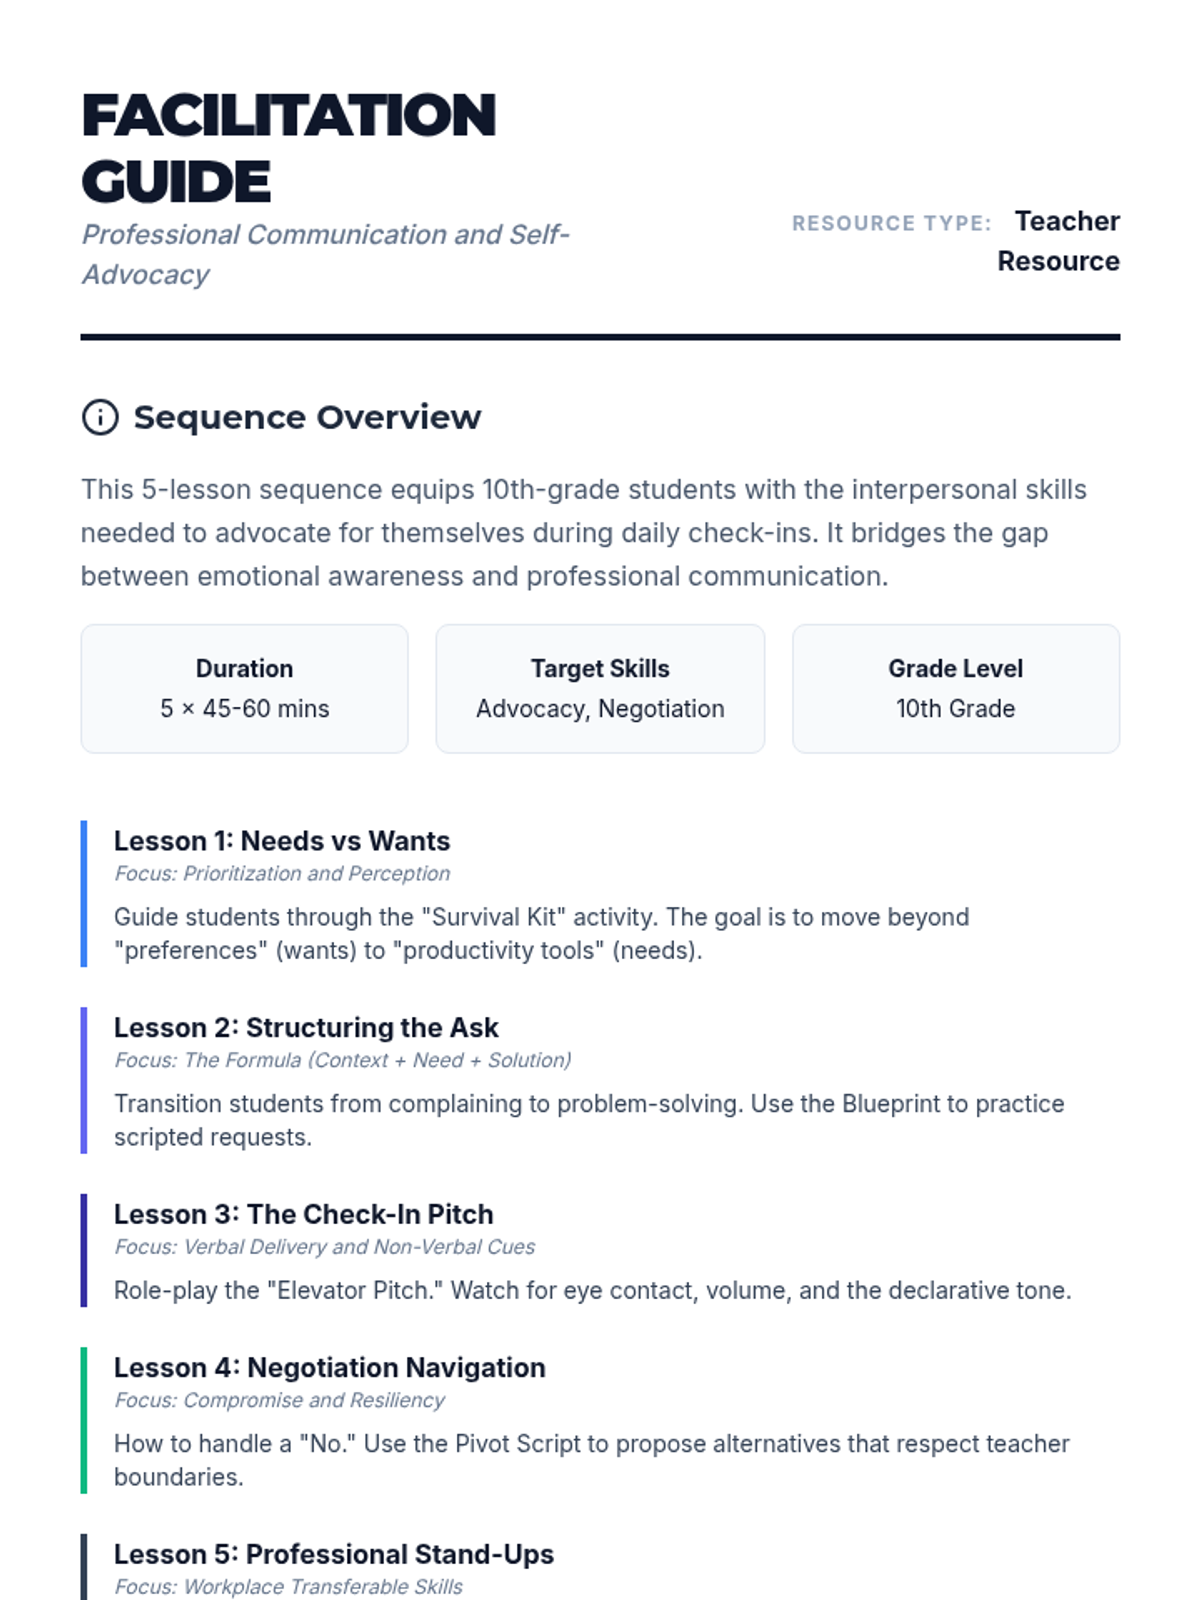Open Lesson 3: The Check-In Pitch heading

(304, 1214)
